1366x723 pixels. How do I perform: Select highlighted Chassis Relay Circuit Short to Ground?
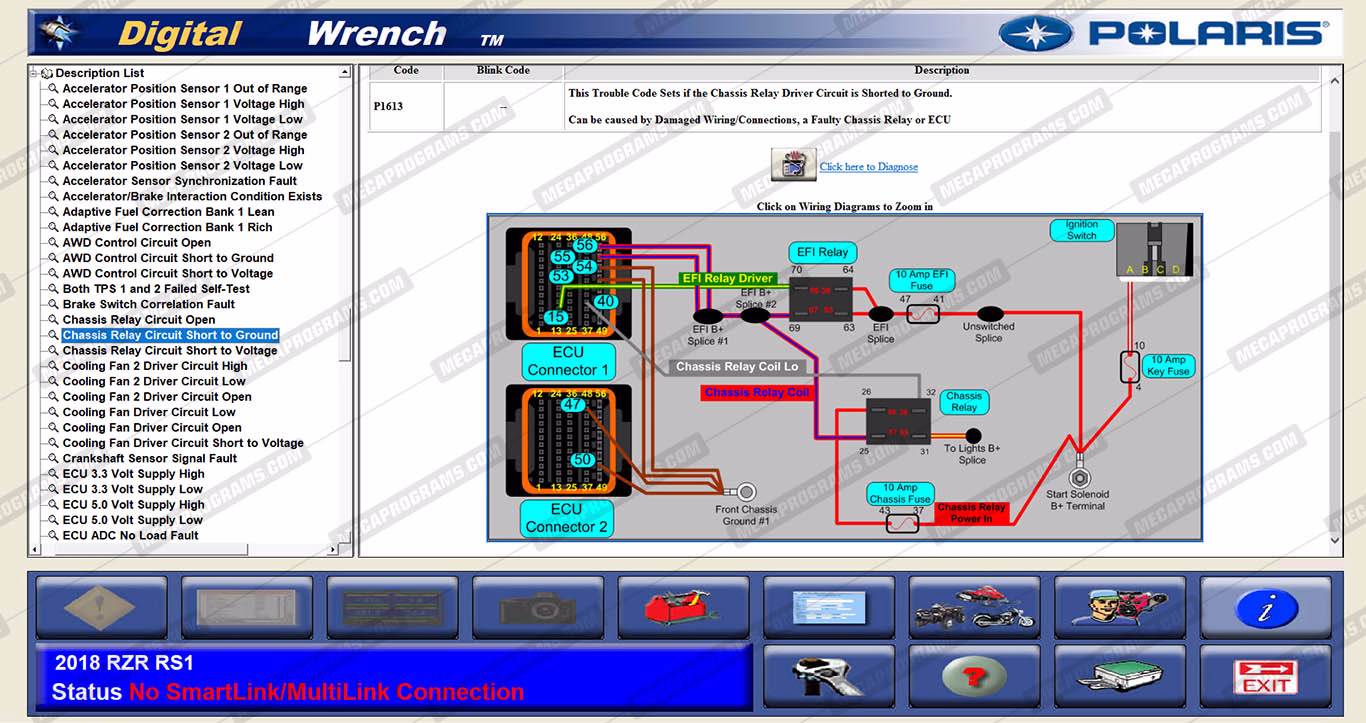[x=170, y=335]
